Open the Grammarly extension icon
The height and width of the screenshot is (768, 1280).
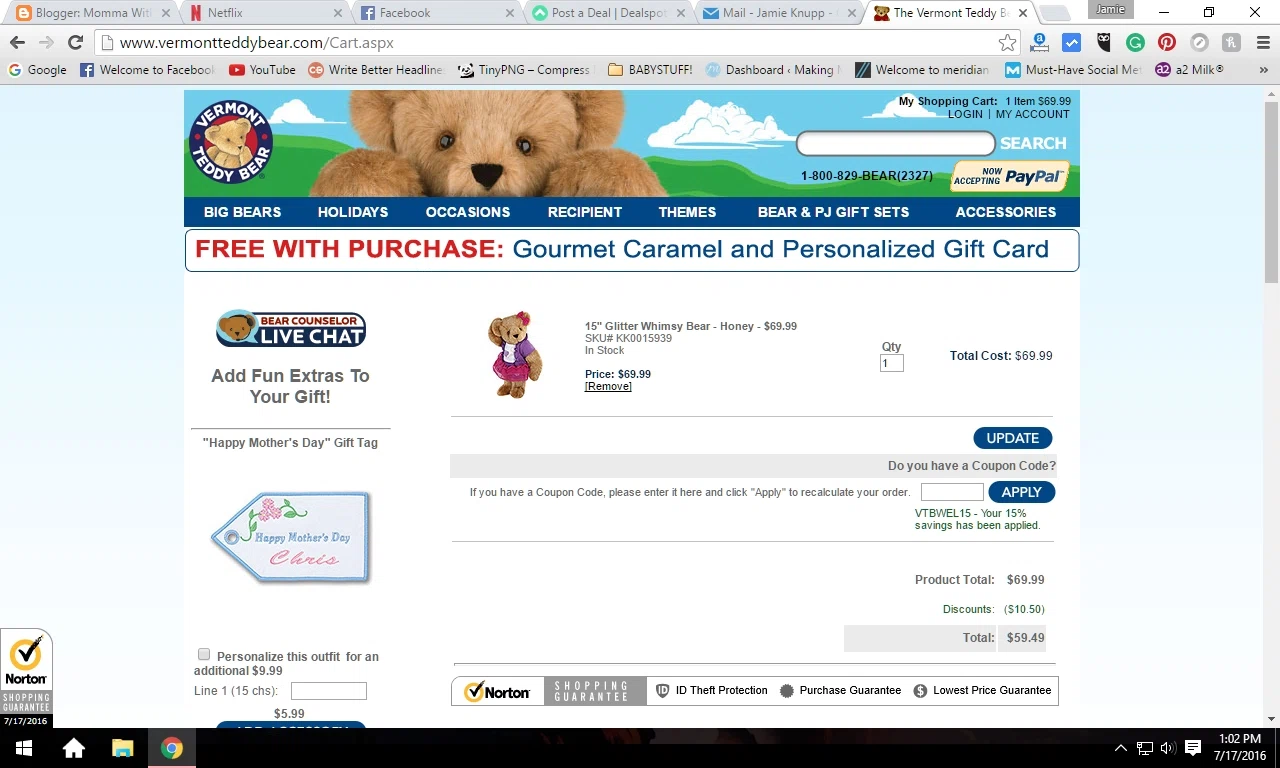1135,43
